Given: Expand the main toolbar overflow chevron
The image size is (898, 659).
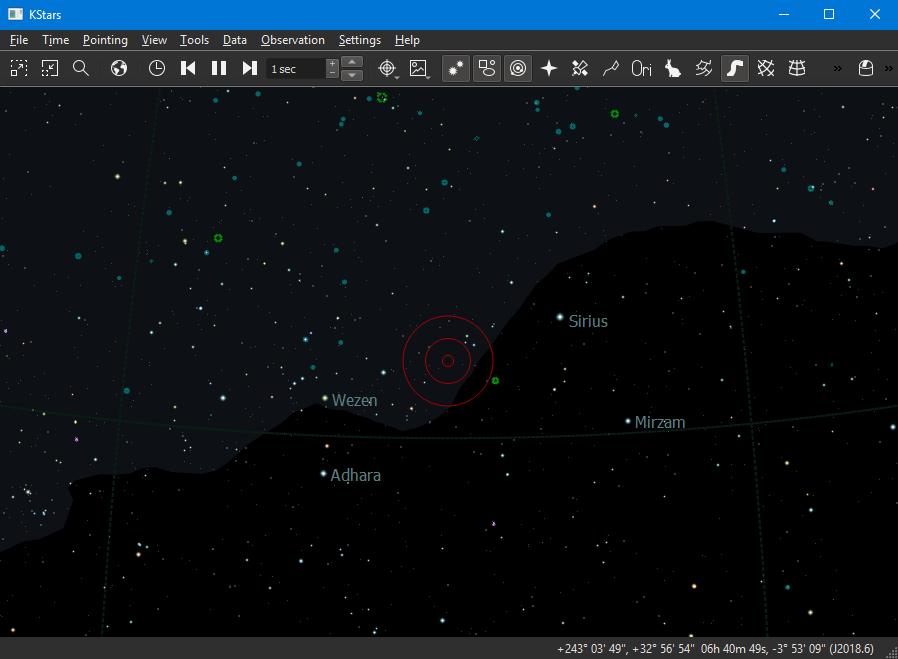Looking at the screenshot, I should tap(837, 69).
